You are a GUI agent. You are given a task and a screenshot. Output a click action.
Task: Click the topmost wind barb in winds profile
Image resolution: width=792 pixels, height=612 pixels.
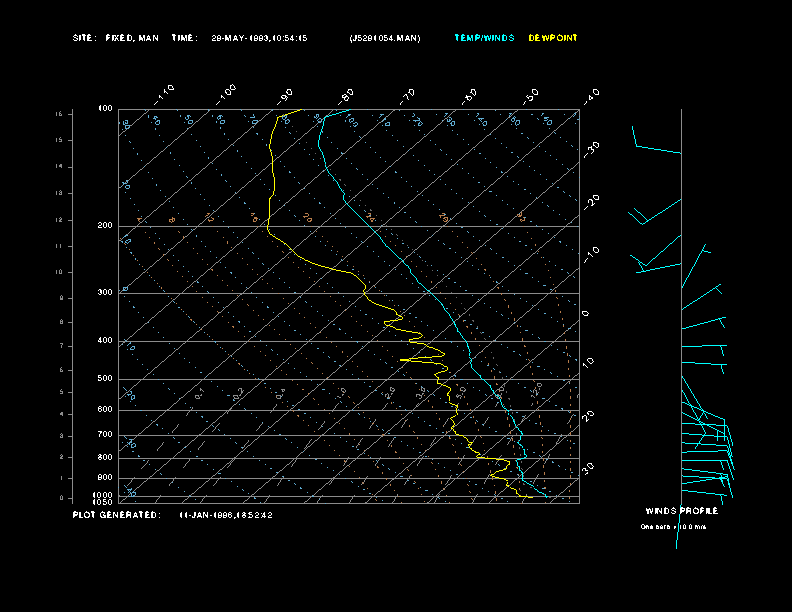[x=656, y=140]
